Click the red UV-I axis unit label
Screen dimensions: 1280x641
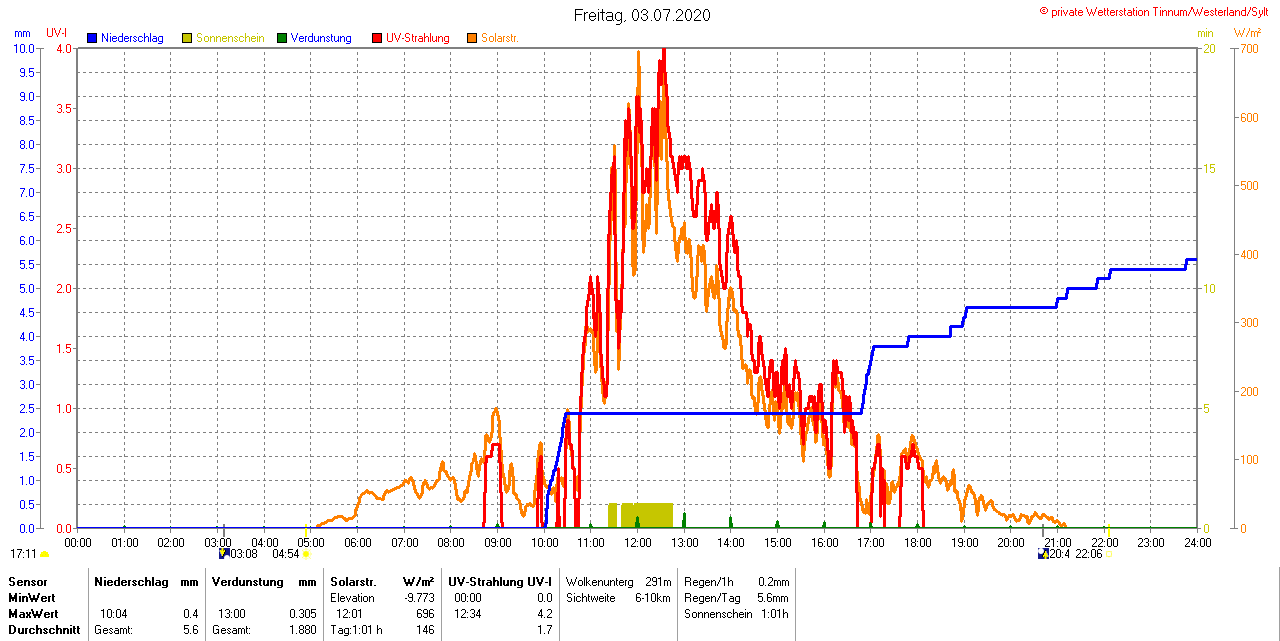pyautogui.click(x=57, y=33)
